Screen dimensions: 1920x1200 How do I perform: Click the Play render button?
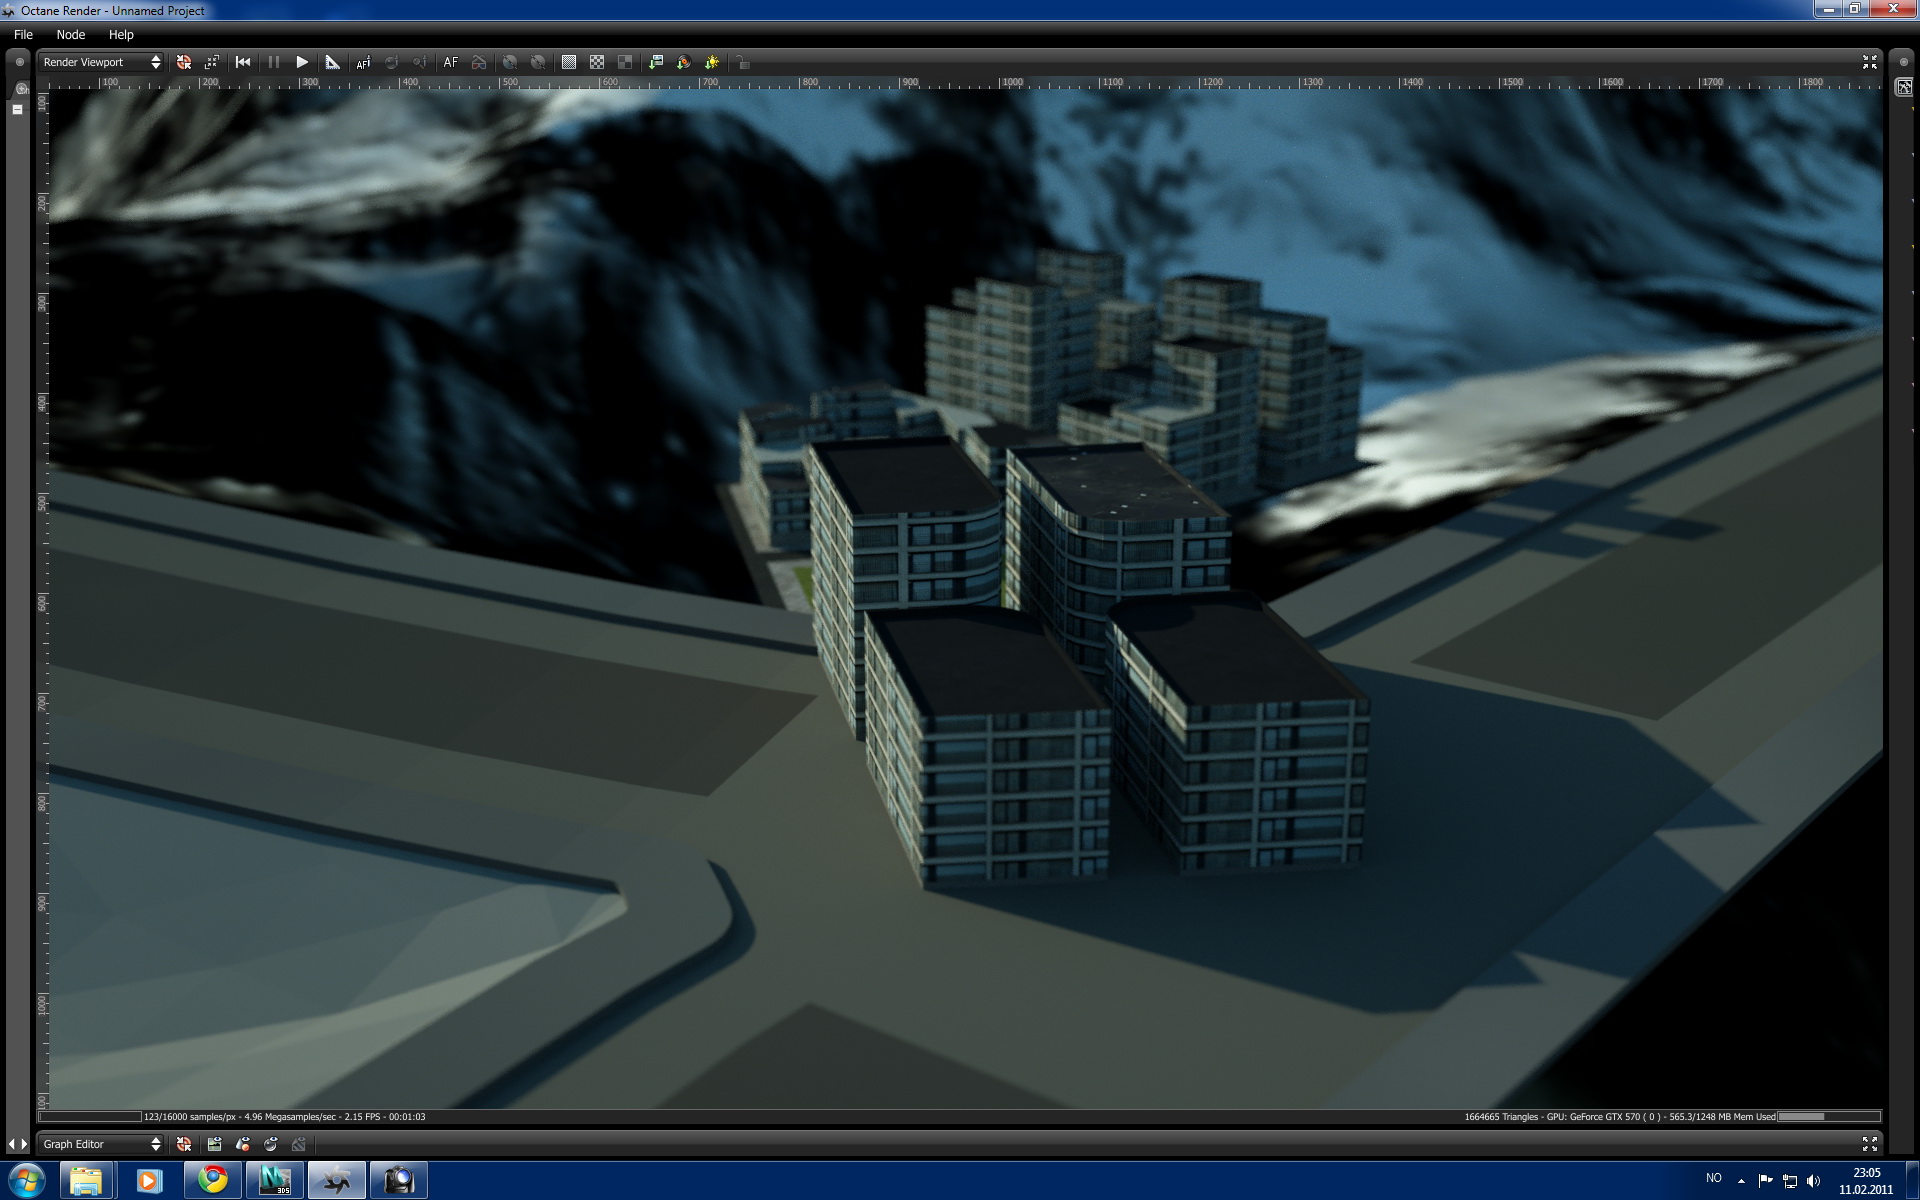[x=302, y=62]
